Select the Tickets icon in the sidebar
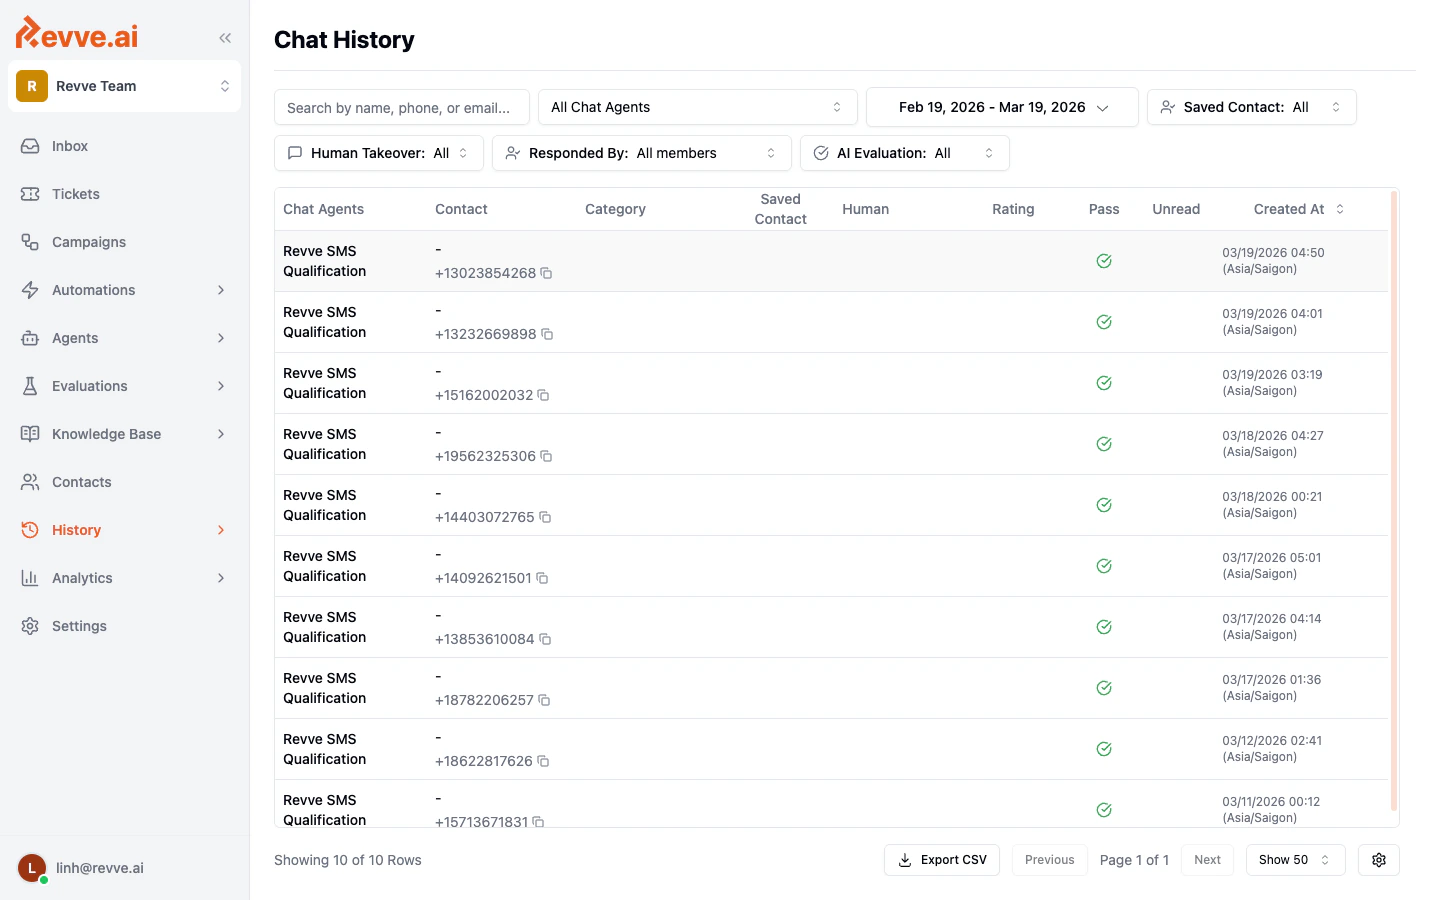This screenshot has height=900, width=1440. click(x=30, y=194)
